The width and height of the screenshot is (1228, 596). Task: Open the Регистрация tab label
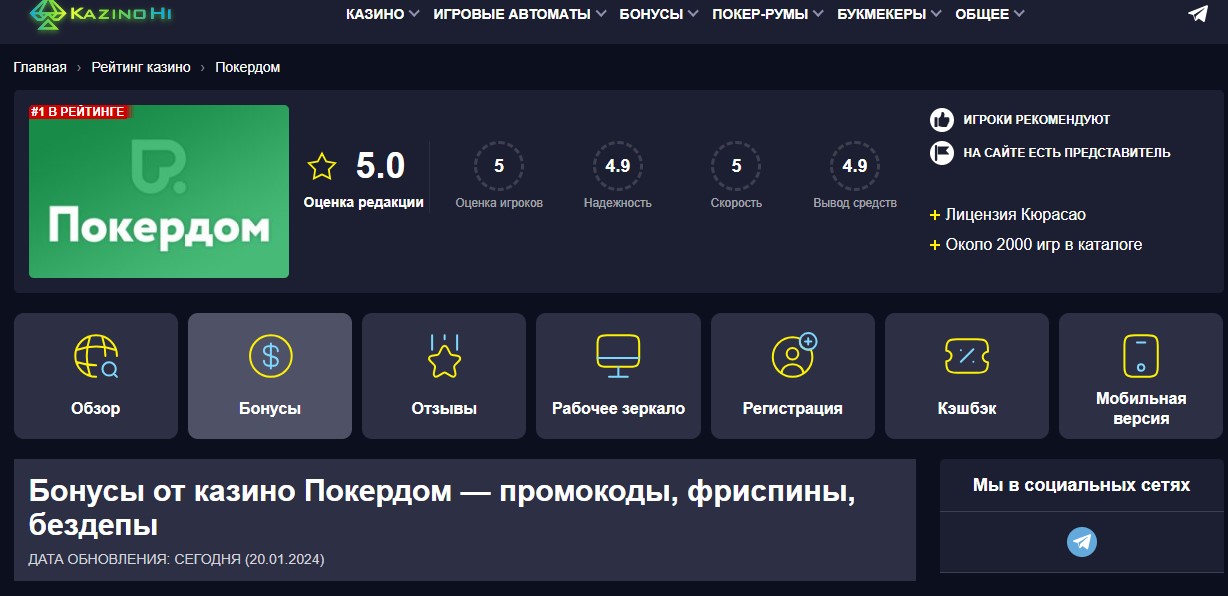coord(793,408)
